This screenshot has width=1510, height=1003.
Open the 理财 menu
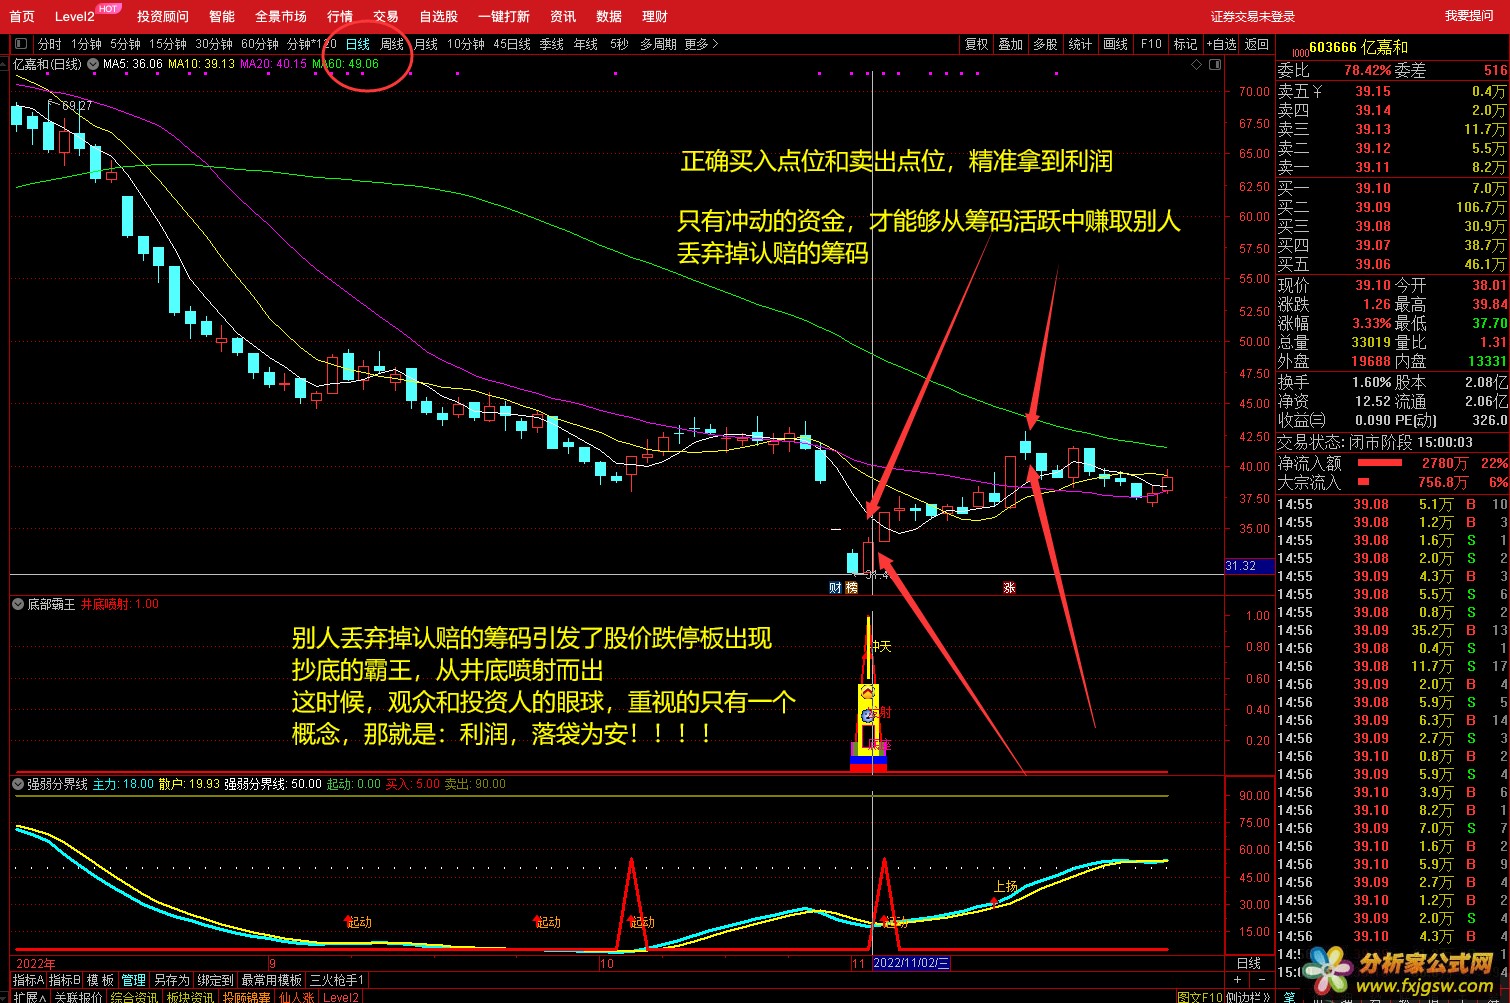coord(655,16)
